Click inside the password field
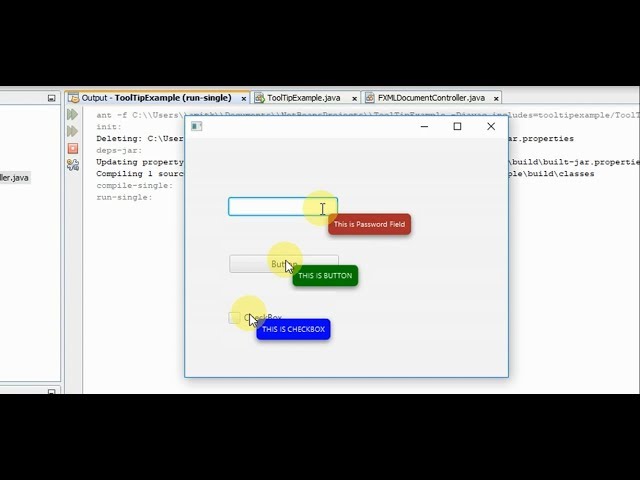The image size is (640, 480). tap(283, 207)
